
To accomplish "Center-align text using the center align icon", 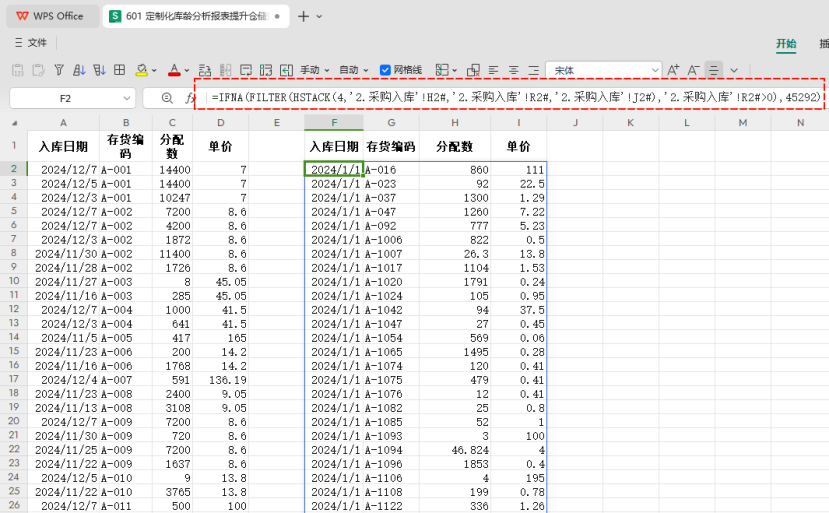I will [x=514, y=70].
